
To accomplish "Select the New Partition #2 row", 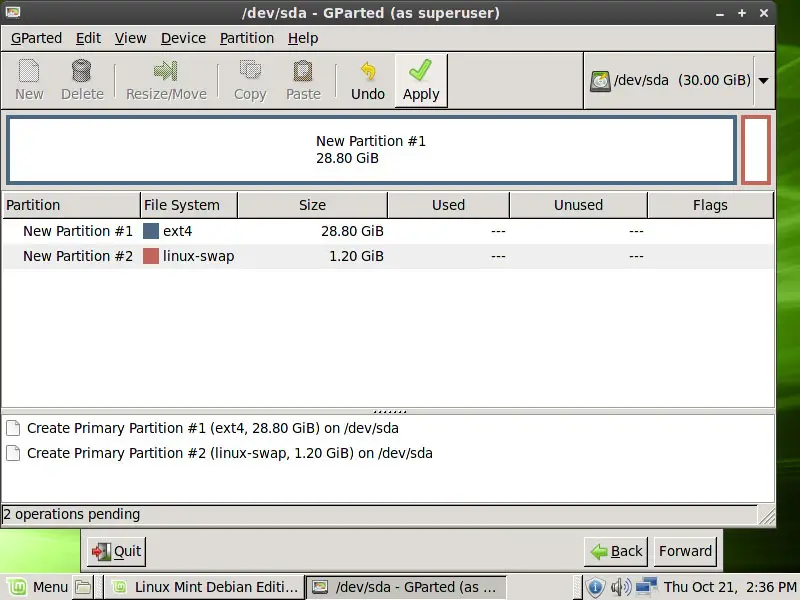I will [x=388, y=256].
